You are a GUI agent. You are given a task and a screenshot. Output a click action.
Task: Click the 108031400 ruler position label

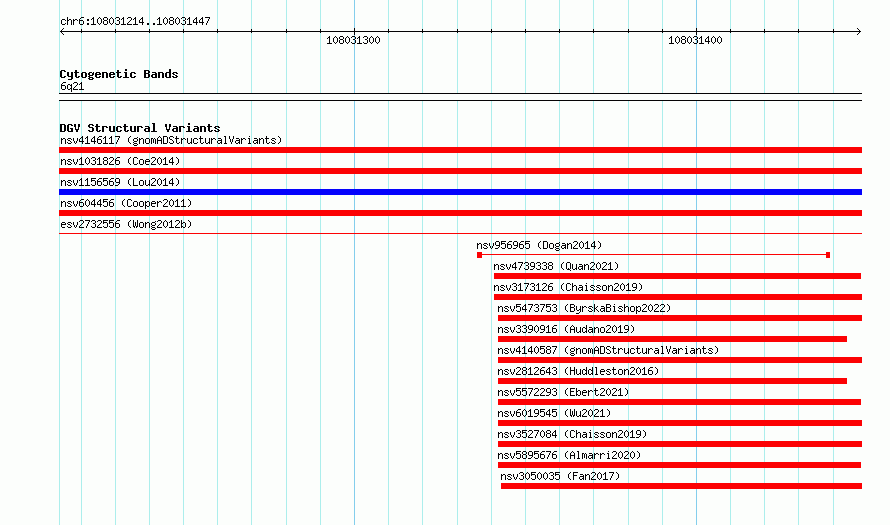695,40
